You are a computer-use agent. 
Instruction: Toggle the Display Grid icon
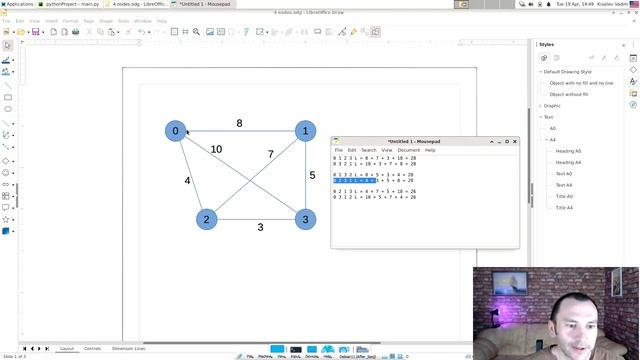[174, 32]
